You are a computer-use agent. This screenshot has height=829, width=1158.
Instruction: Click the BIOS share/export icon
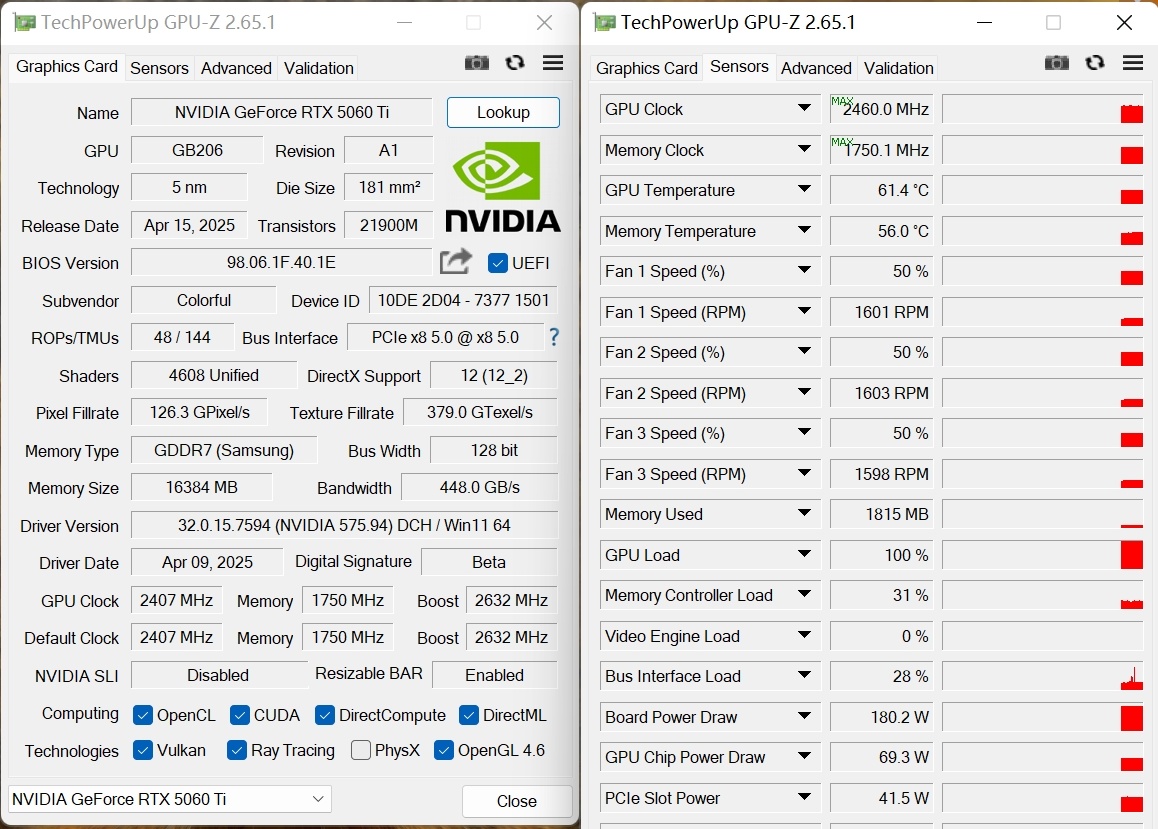point(456,262)
